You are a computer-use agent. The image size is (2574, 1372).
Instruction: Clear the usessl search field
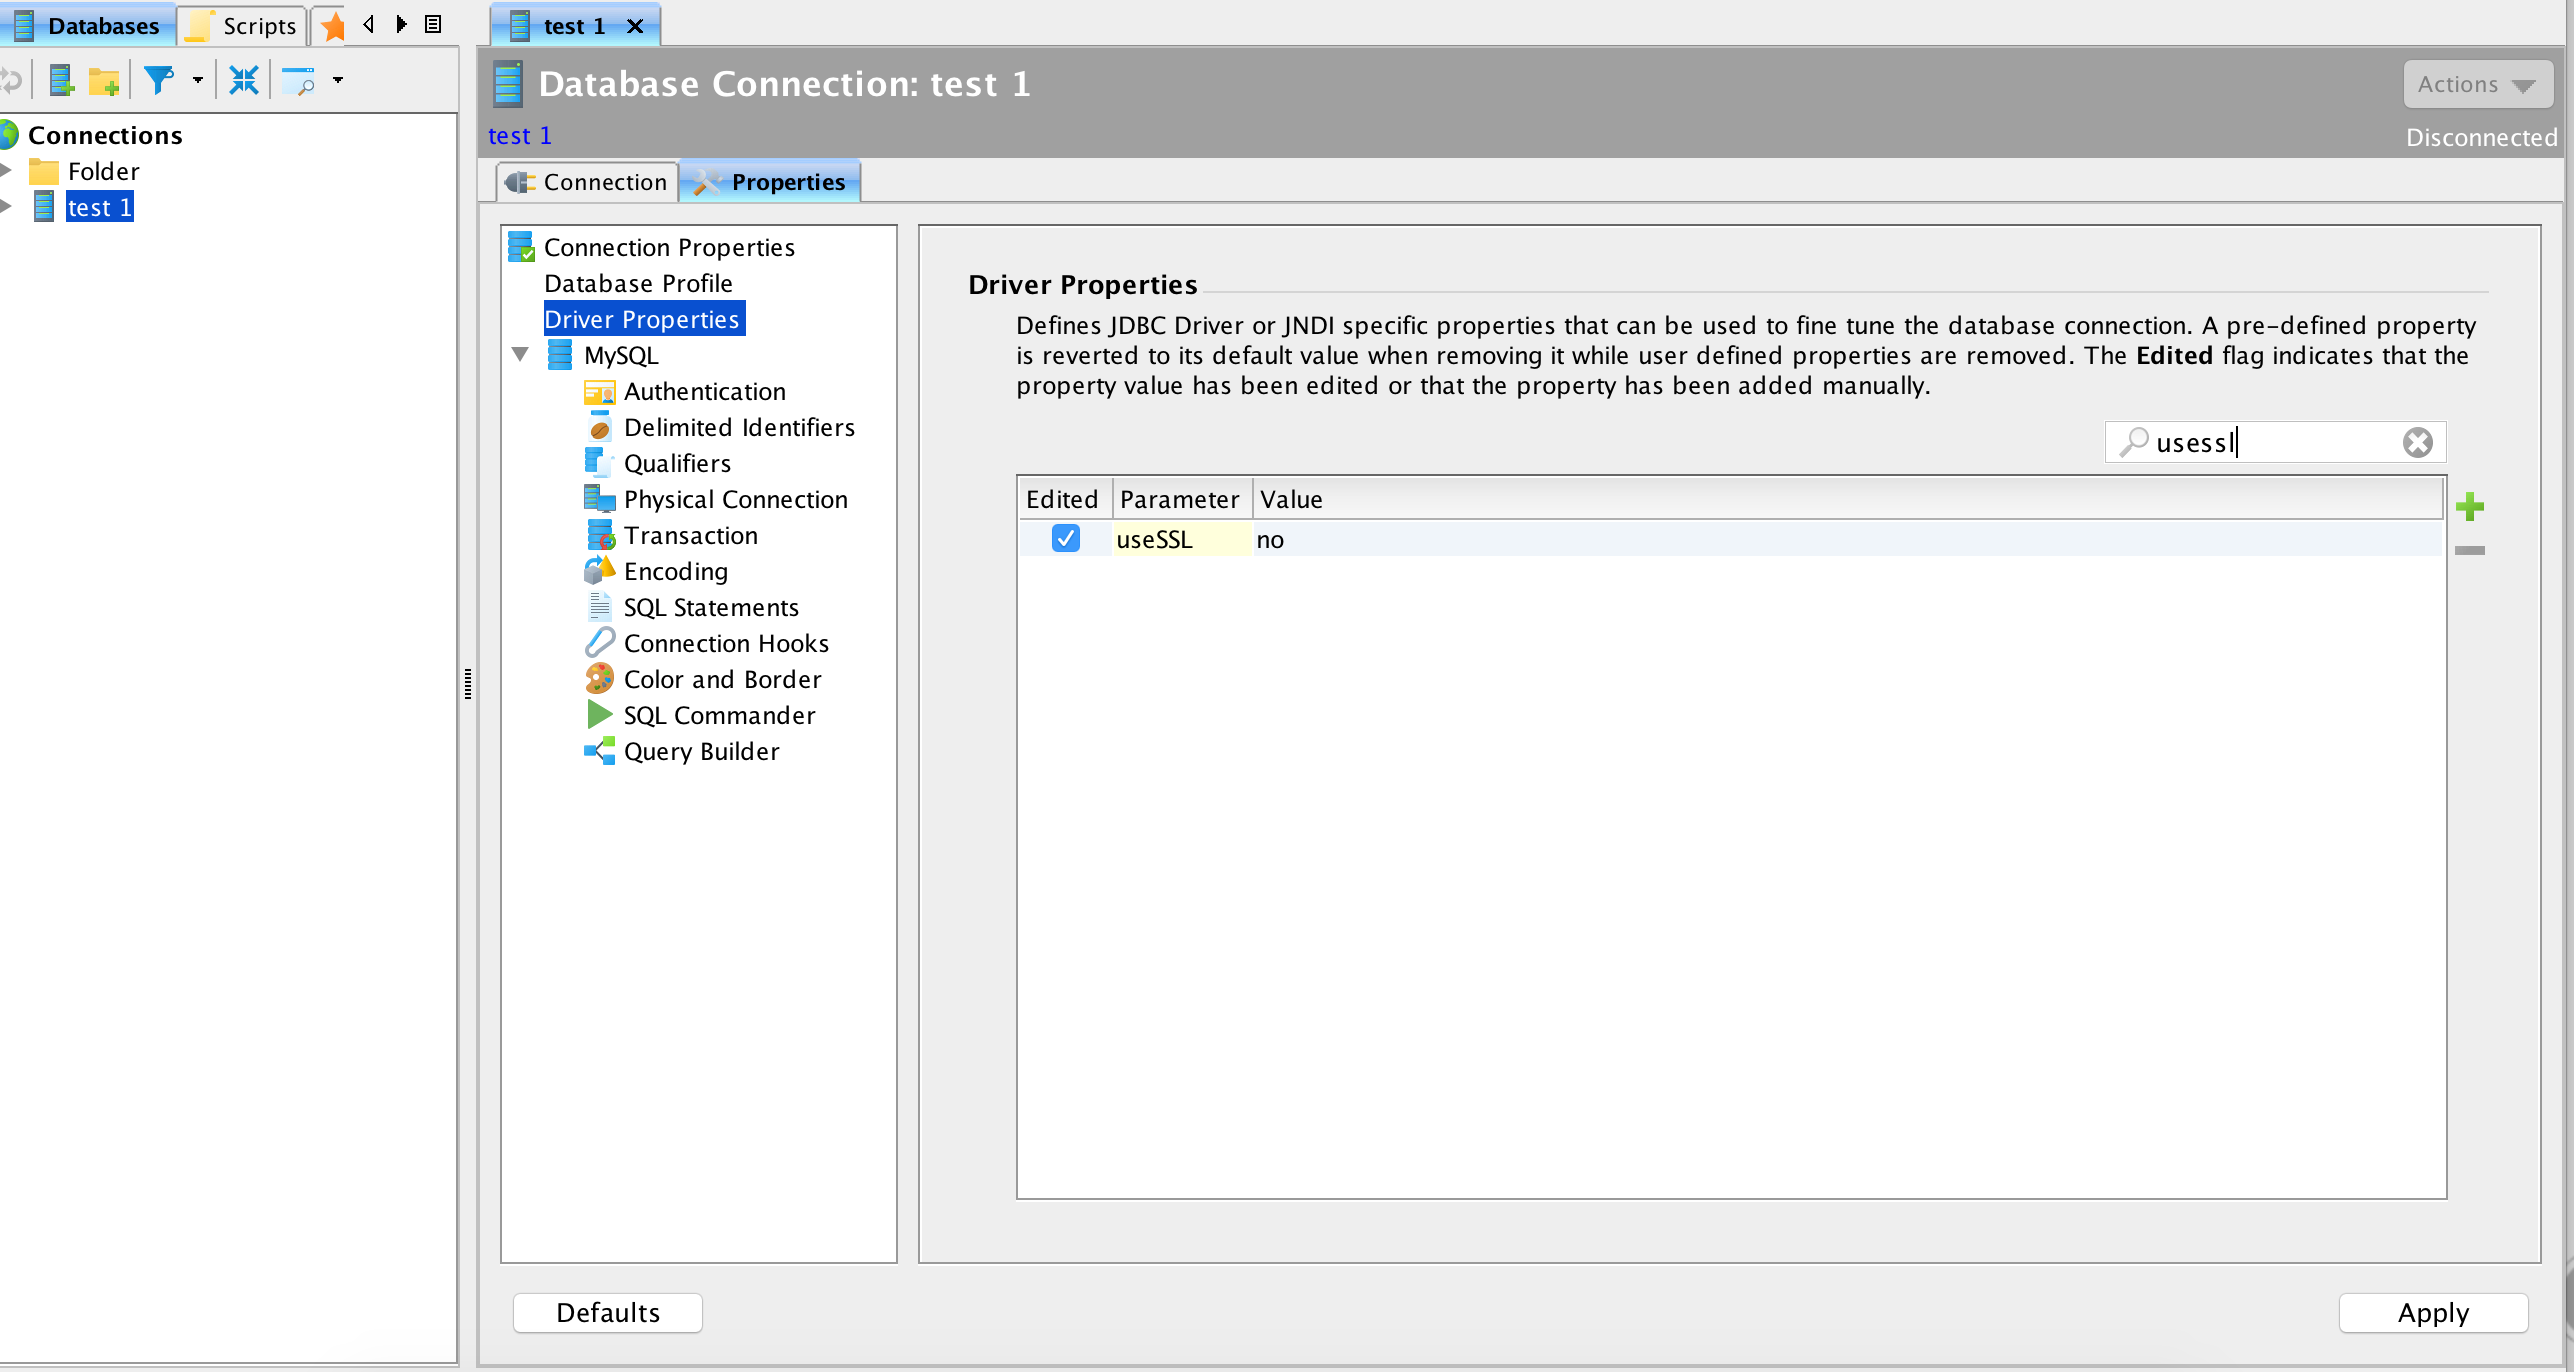coord(2417,442)
